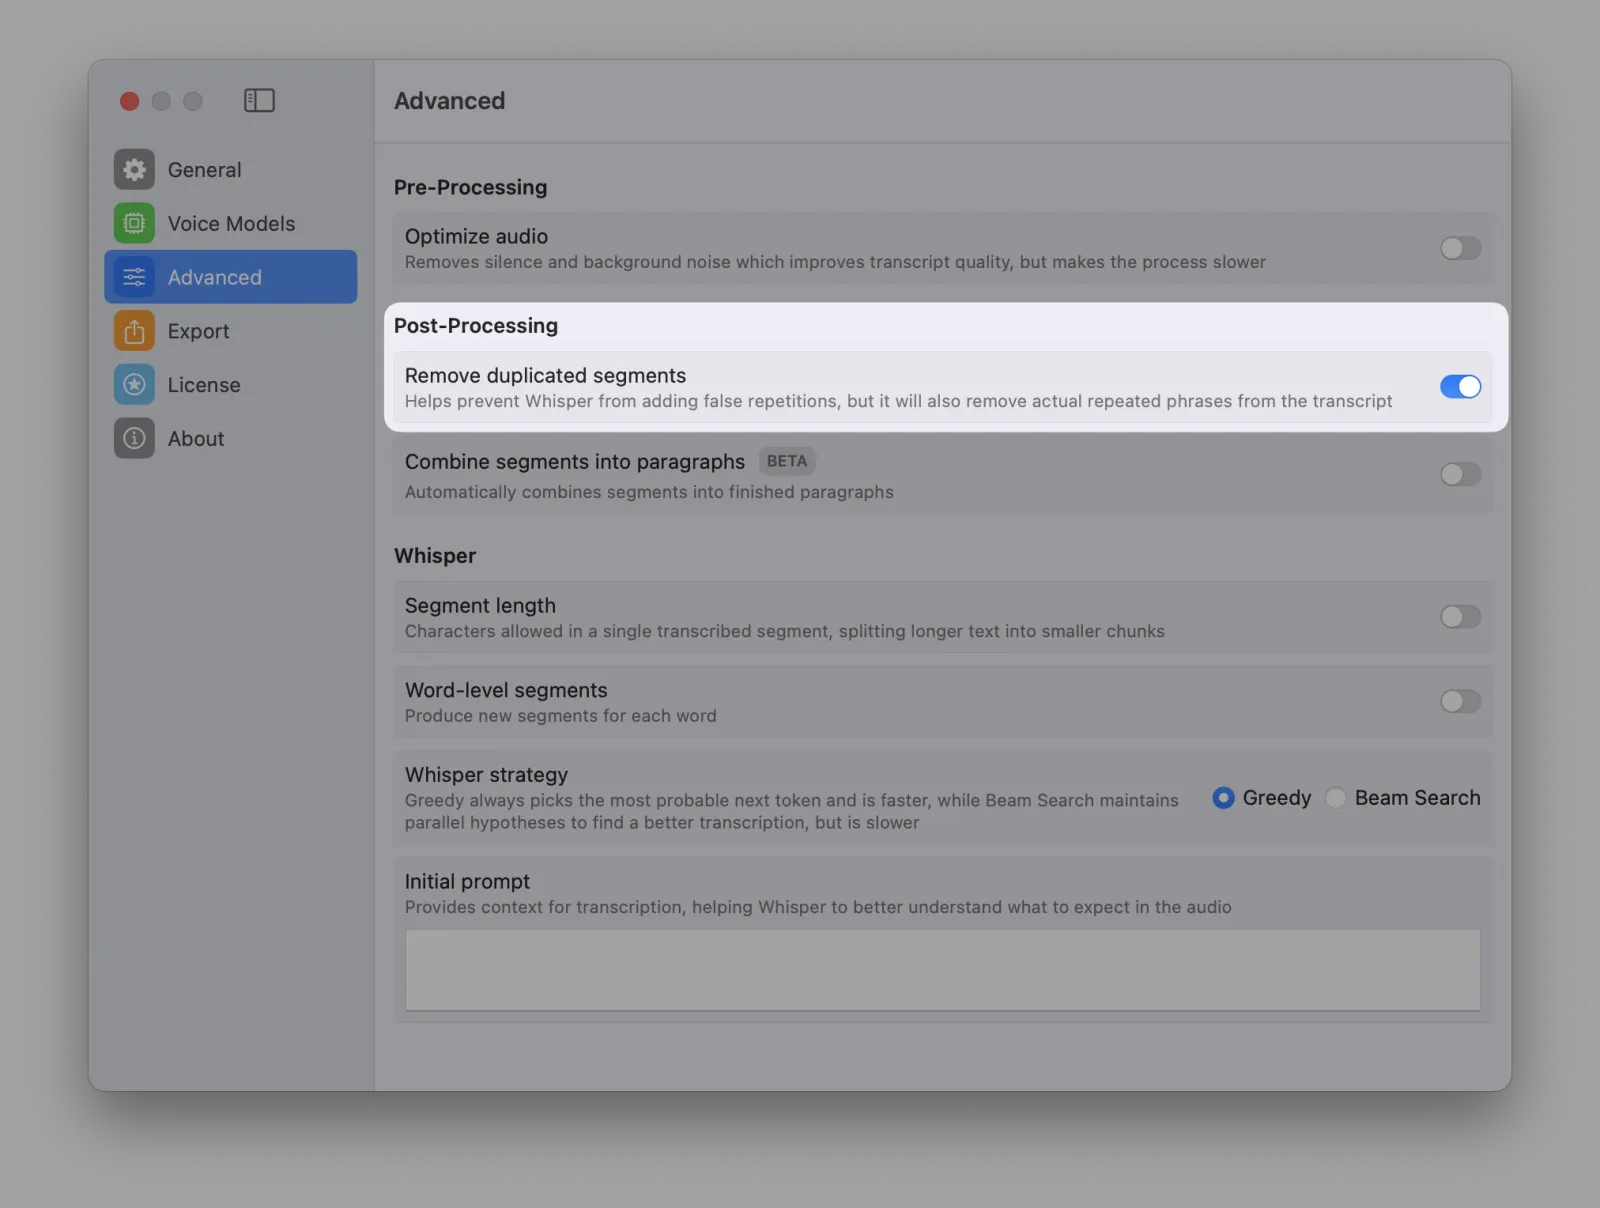Viewport: 1600px width, 1208px height.
Task: Click the 'Initial prompt' setting label
Action: (467, 881)
